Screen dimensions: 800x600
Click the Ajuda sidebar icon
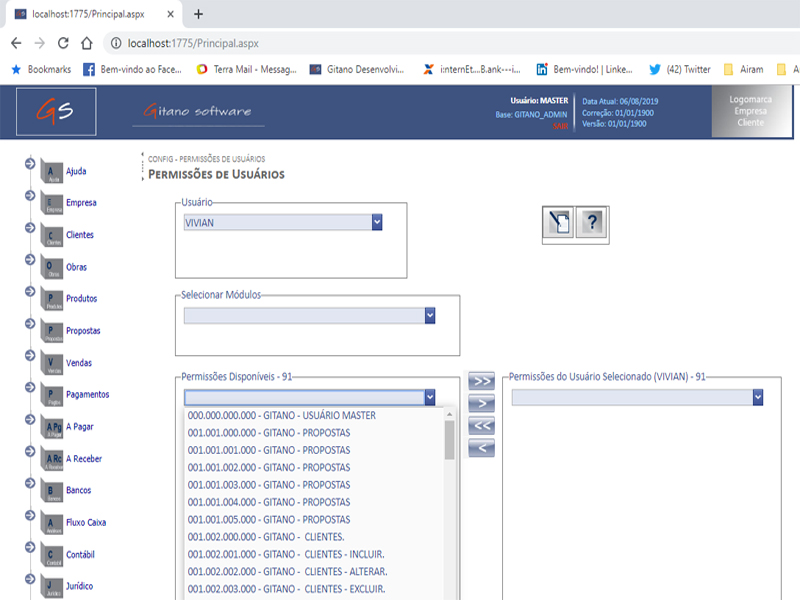coord(53,173)
